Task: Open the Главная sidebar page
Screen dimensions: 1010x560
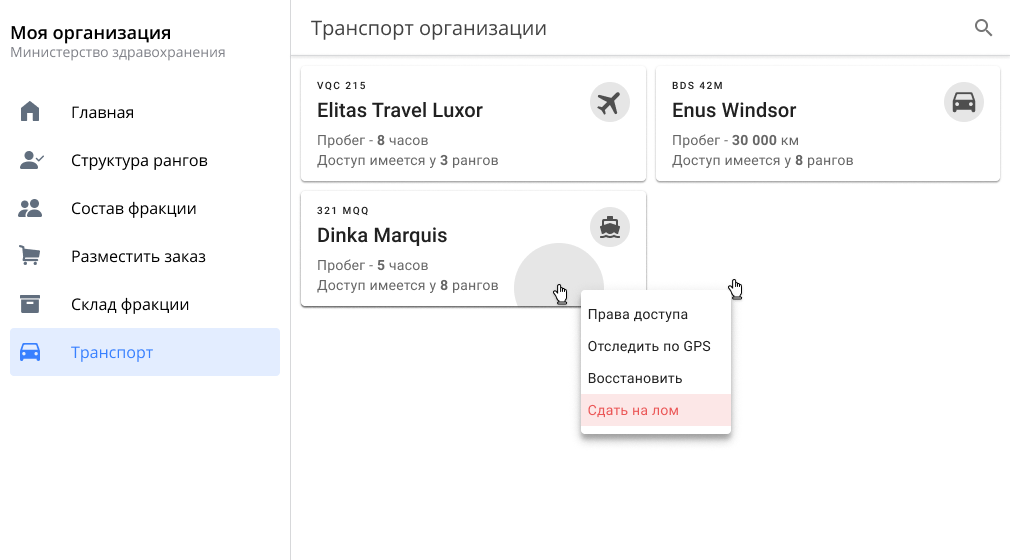Action: coord(102,112)
